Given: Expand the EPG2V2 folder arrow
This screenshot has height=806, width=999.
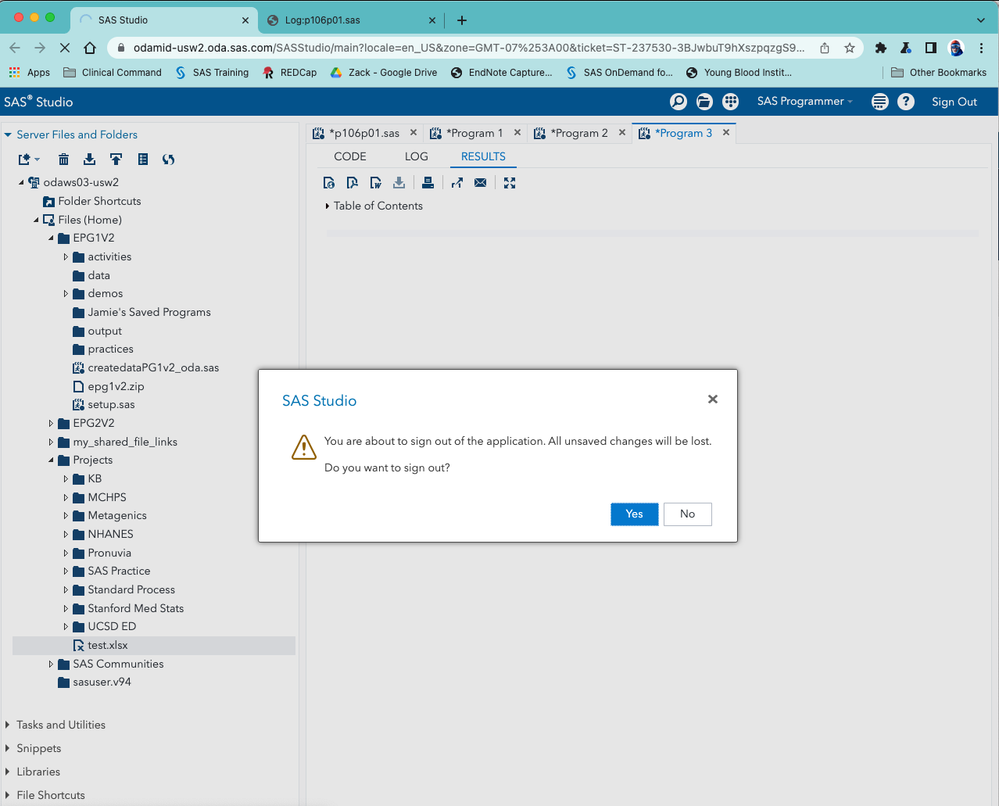Looking at the screenshot, I should click(x=51, y=423).
